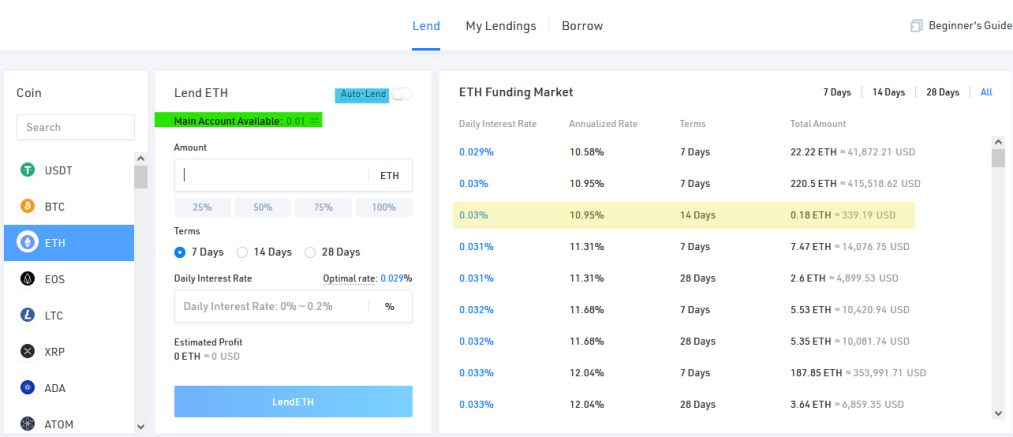Pick the EOS coin icon
Screen dimensions: 1013x437
27,279
